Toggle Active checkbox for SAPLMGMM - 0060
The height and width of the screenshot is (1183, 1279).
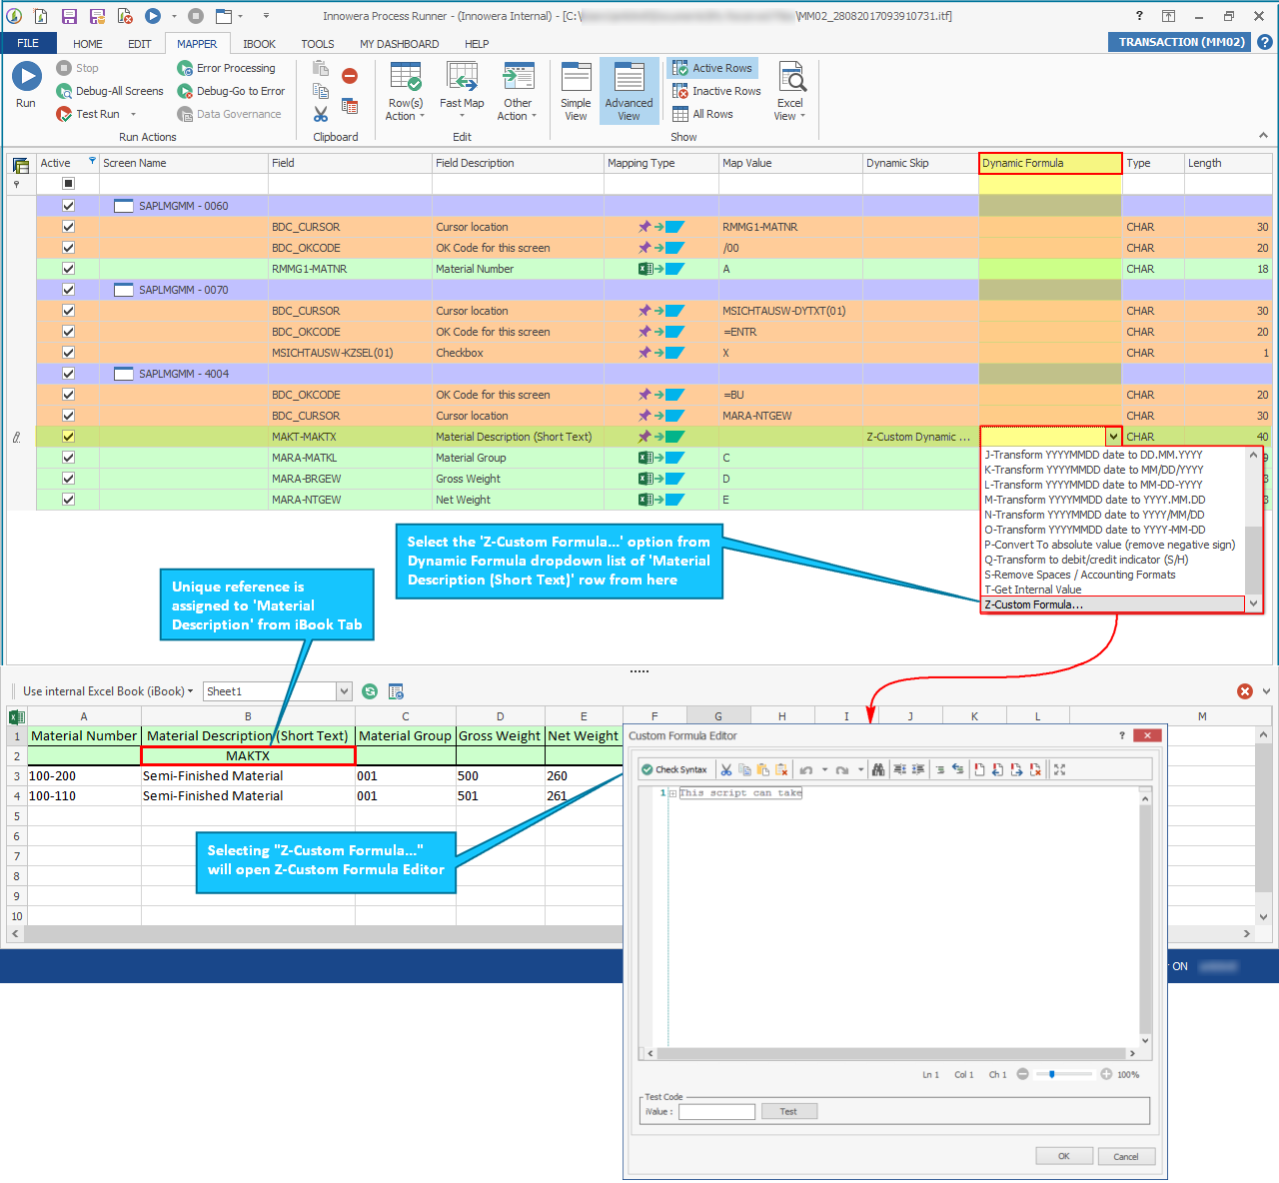click(x=68, y=206)
